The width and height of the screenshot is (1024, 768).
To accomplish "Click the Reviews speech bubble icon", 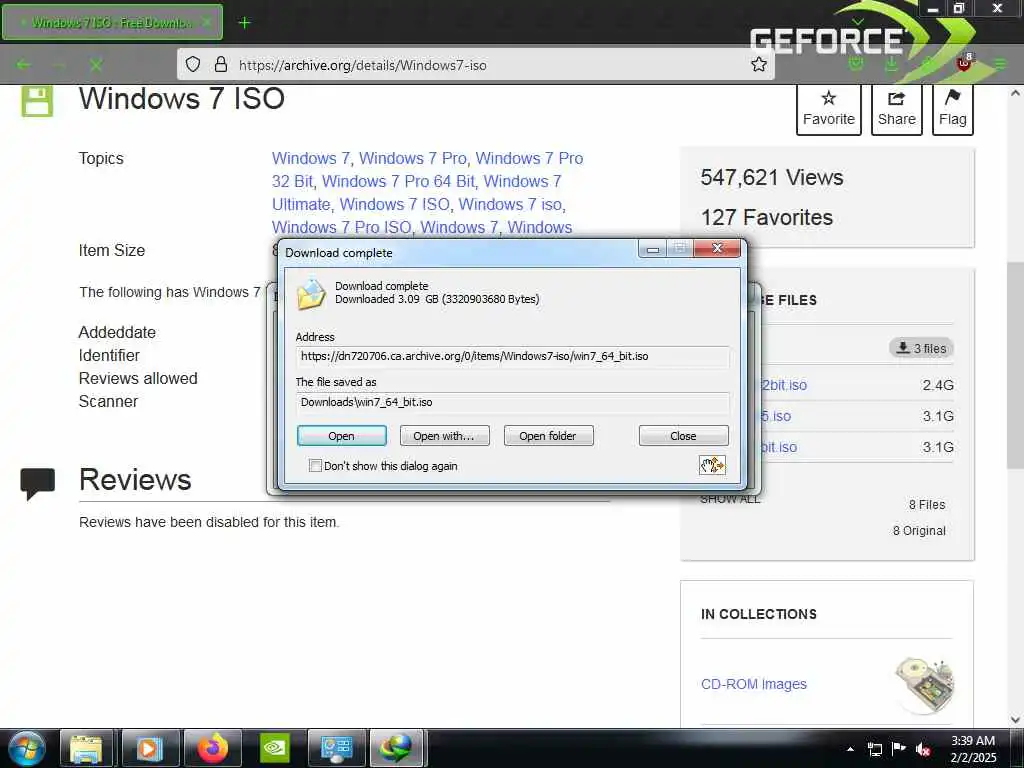I will (37, 484).
